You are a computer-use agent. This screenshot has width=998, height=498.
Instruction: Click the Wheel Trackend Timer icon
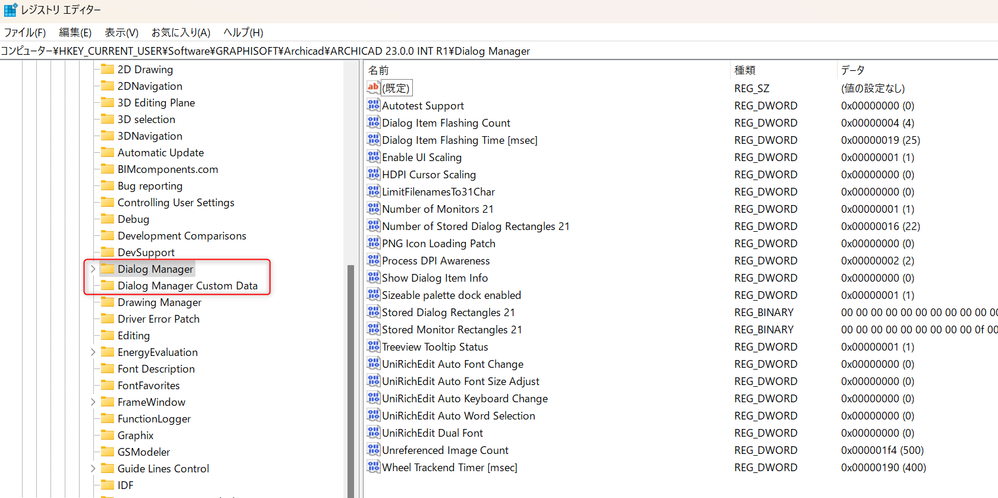(x=374, y=467)
